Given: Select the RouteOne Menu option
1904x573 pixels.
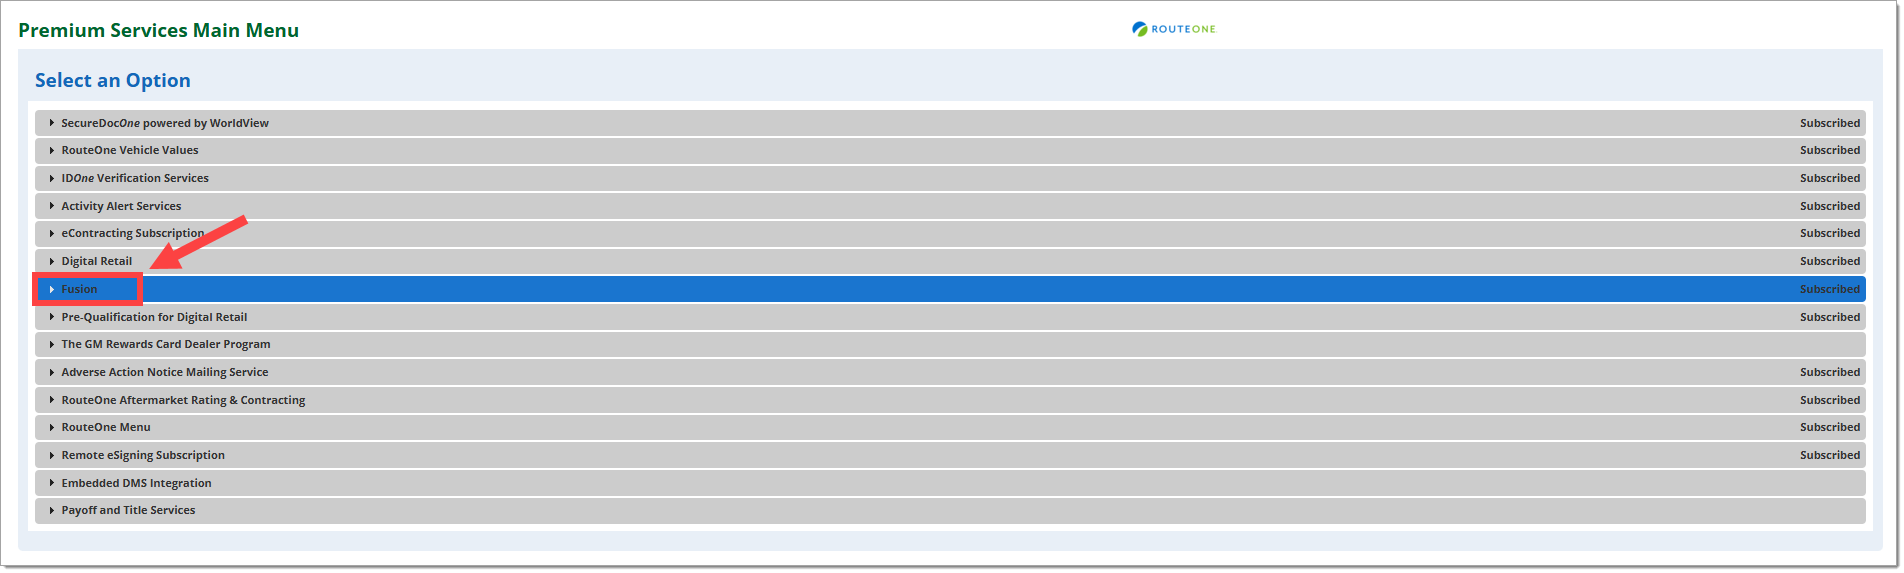Looking at the screenshot, I should (x=106, y=427).
